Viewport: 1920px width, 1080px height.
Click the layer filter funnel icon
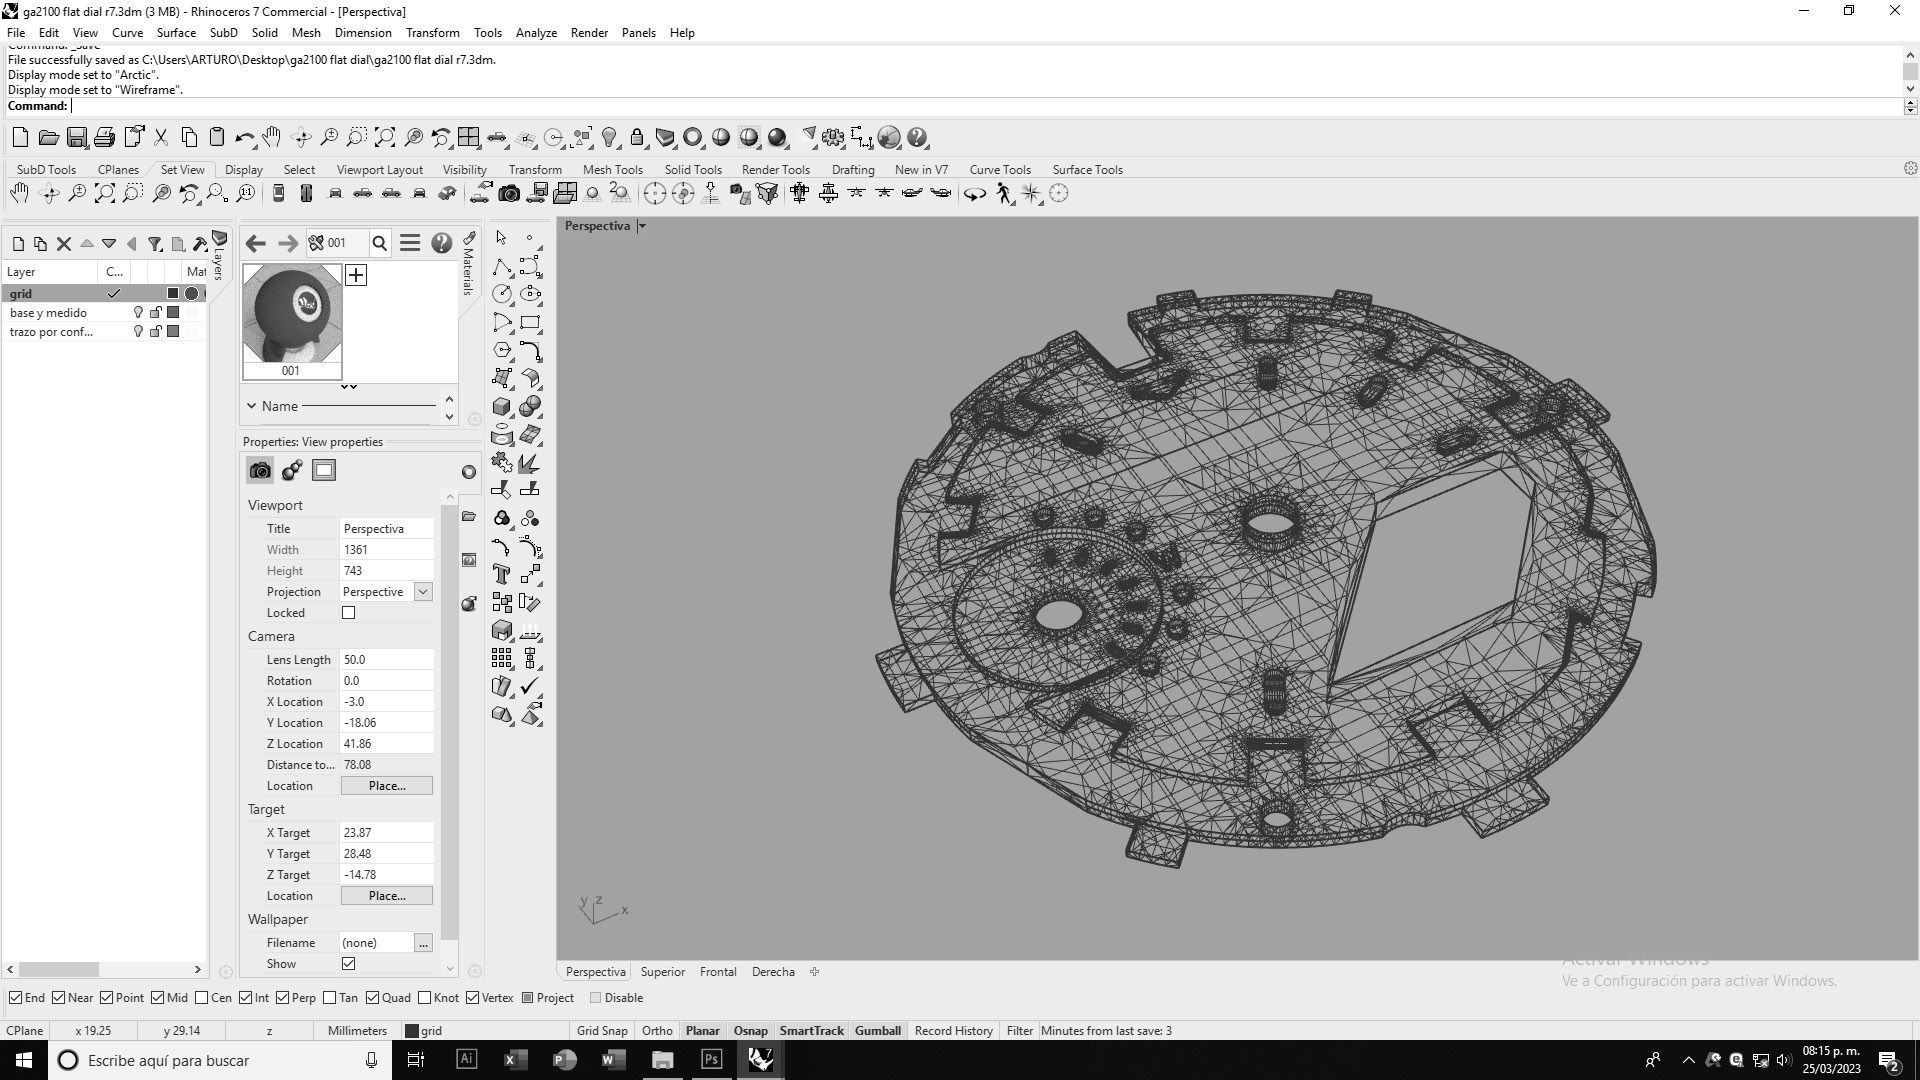(155, 244)
